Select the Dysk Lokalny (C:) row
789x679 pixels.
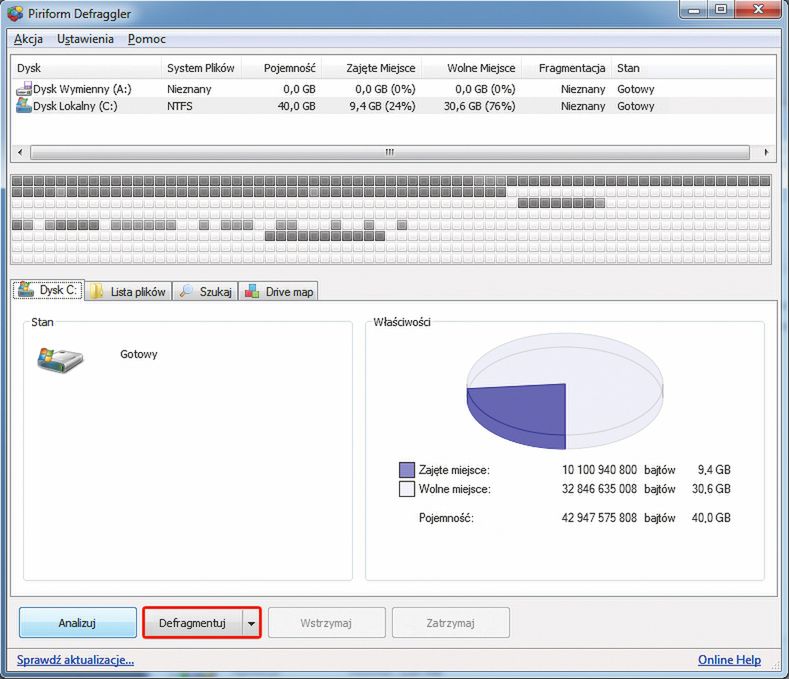[x=392, y=106]
